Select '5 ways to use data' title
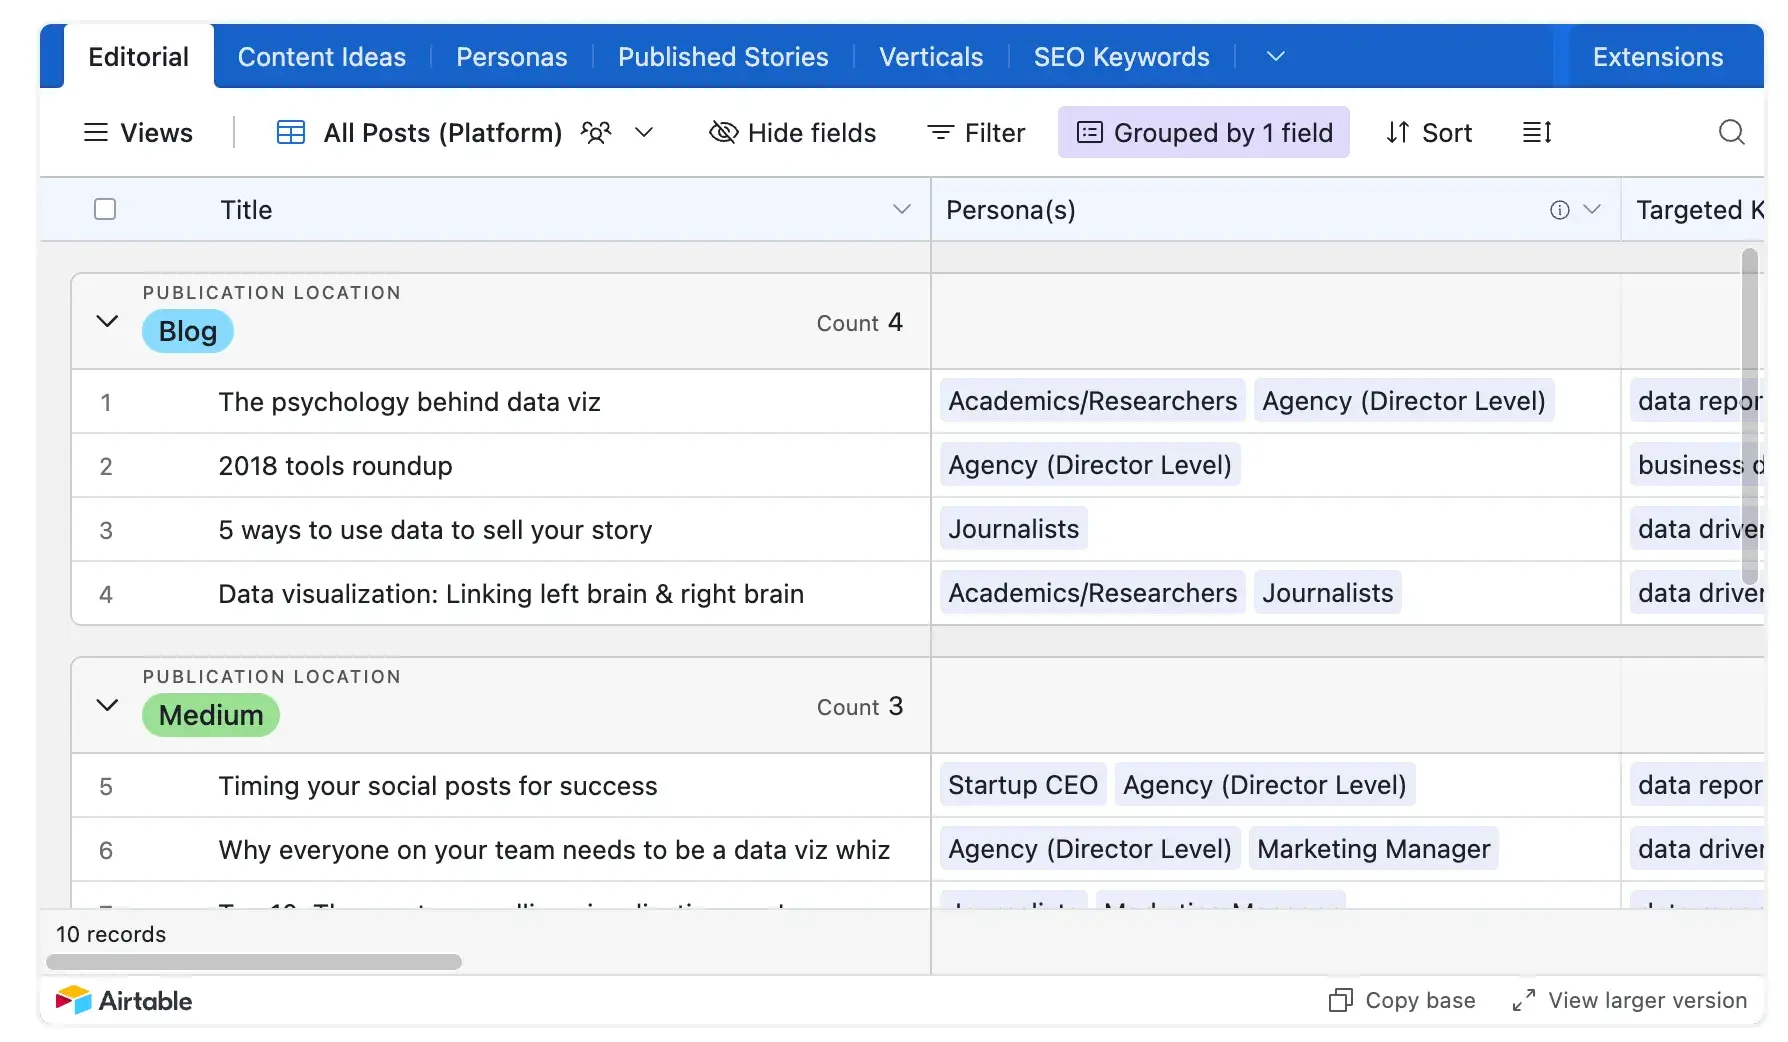1788x1042 pixels. [x=435, y=530]
